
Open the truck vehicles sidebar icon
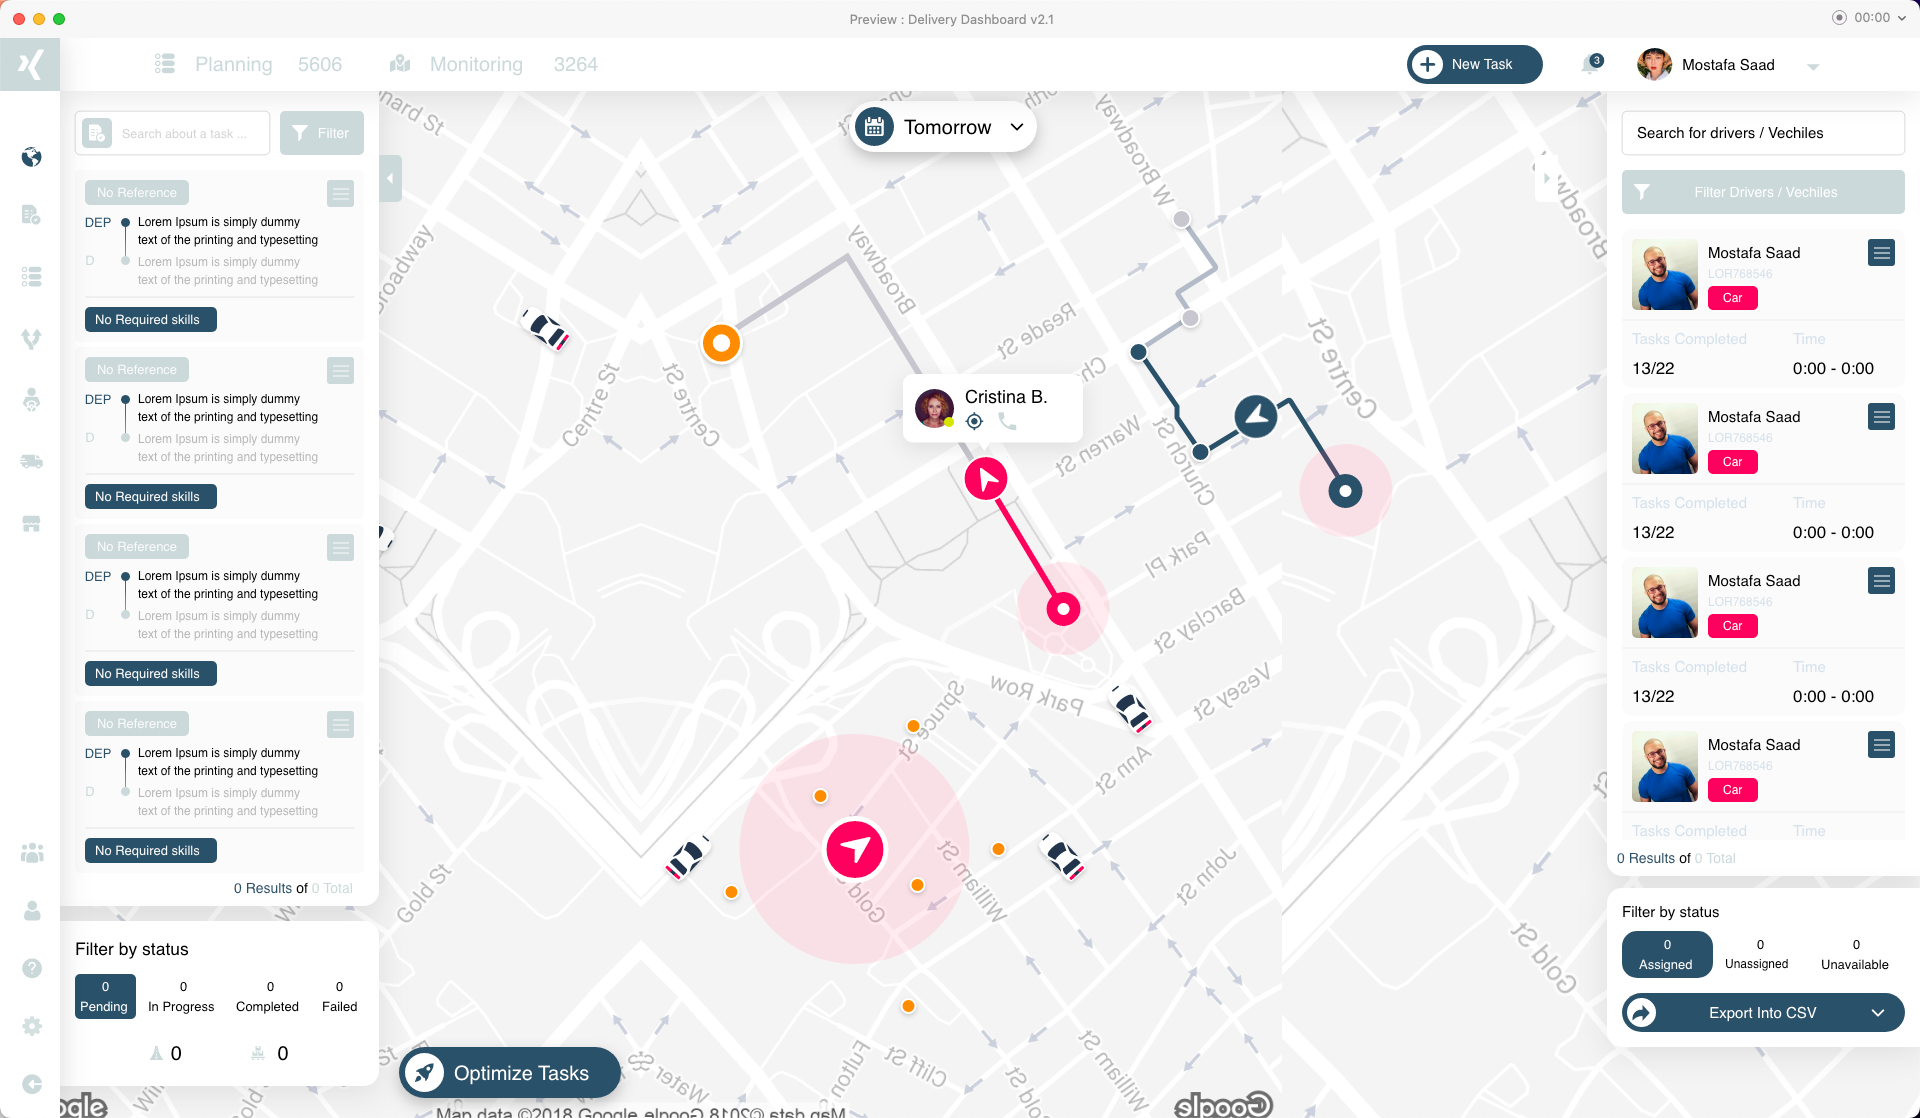click(32, 461)
